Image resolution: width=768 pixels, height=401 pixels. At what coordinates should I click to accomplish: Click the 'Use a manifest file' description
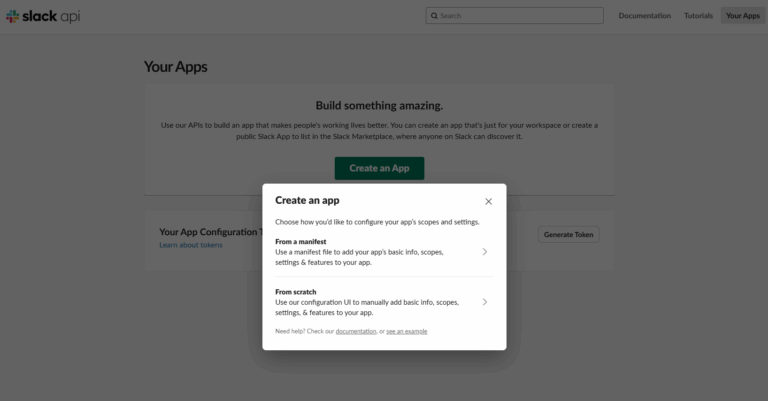pos(359,257)
